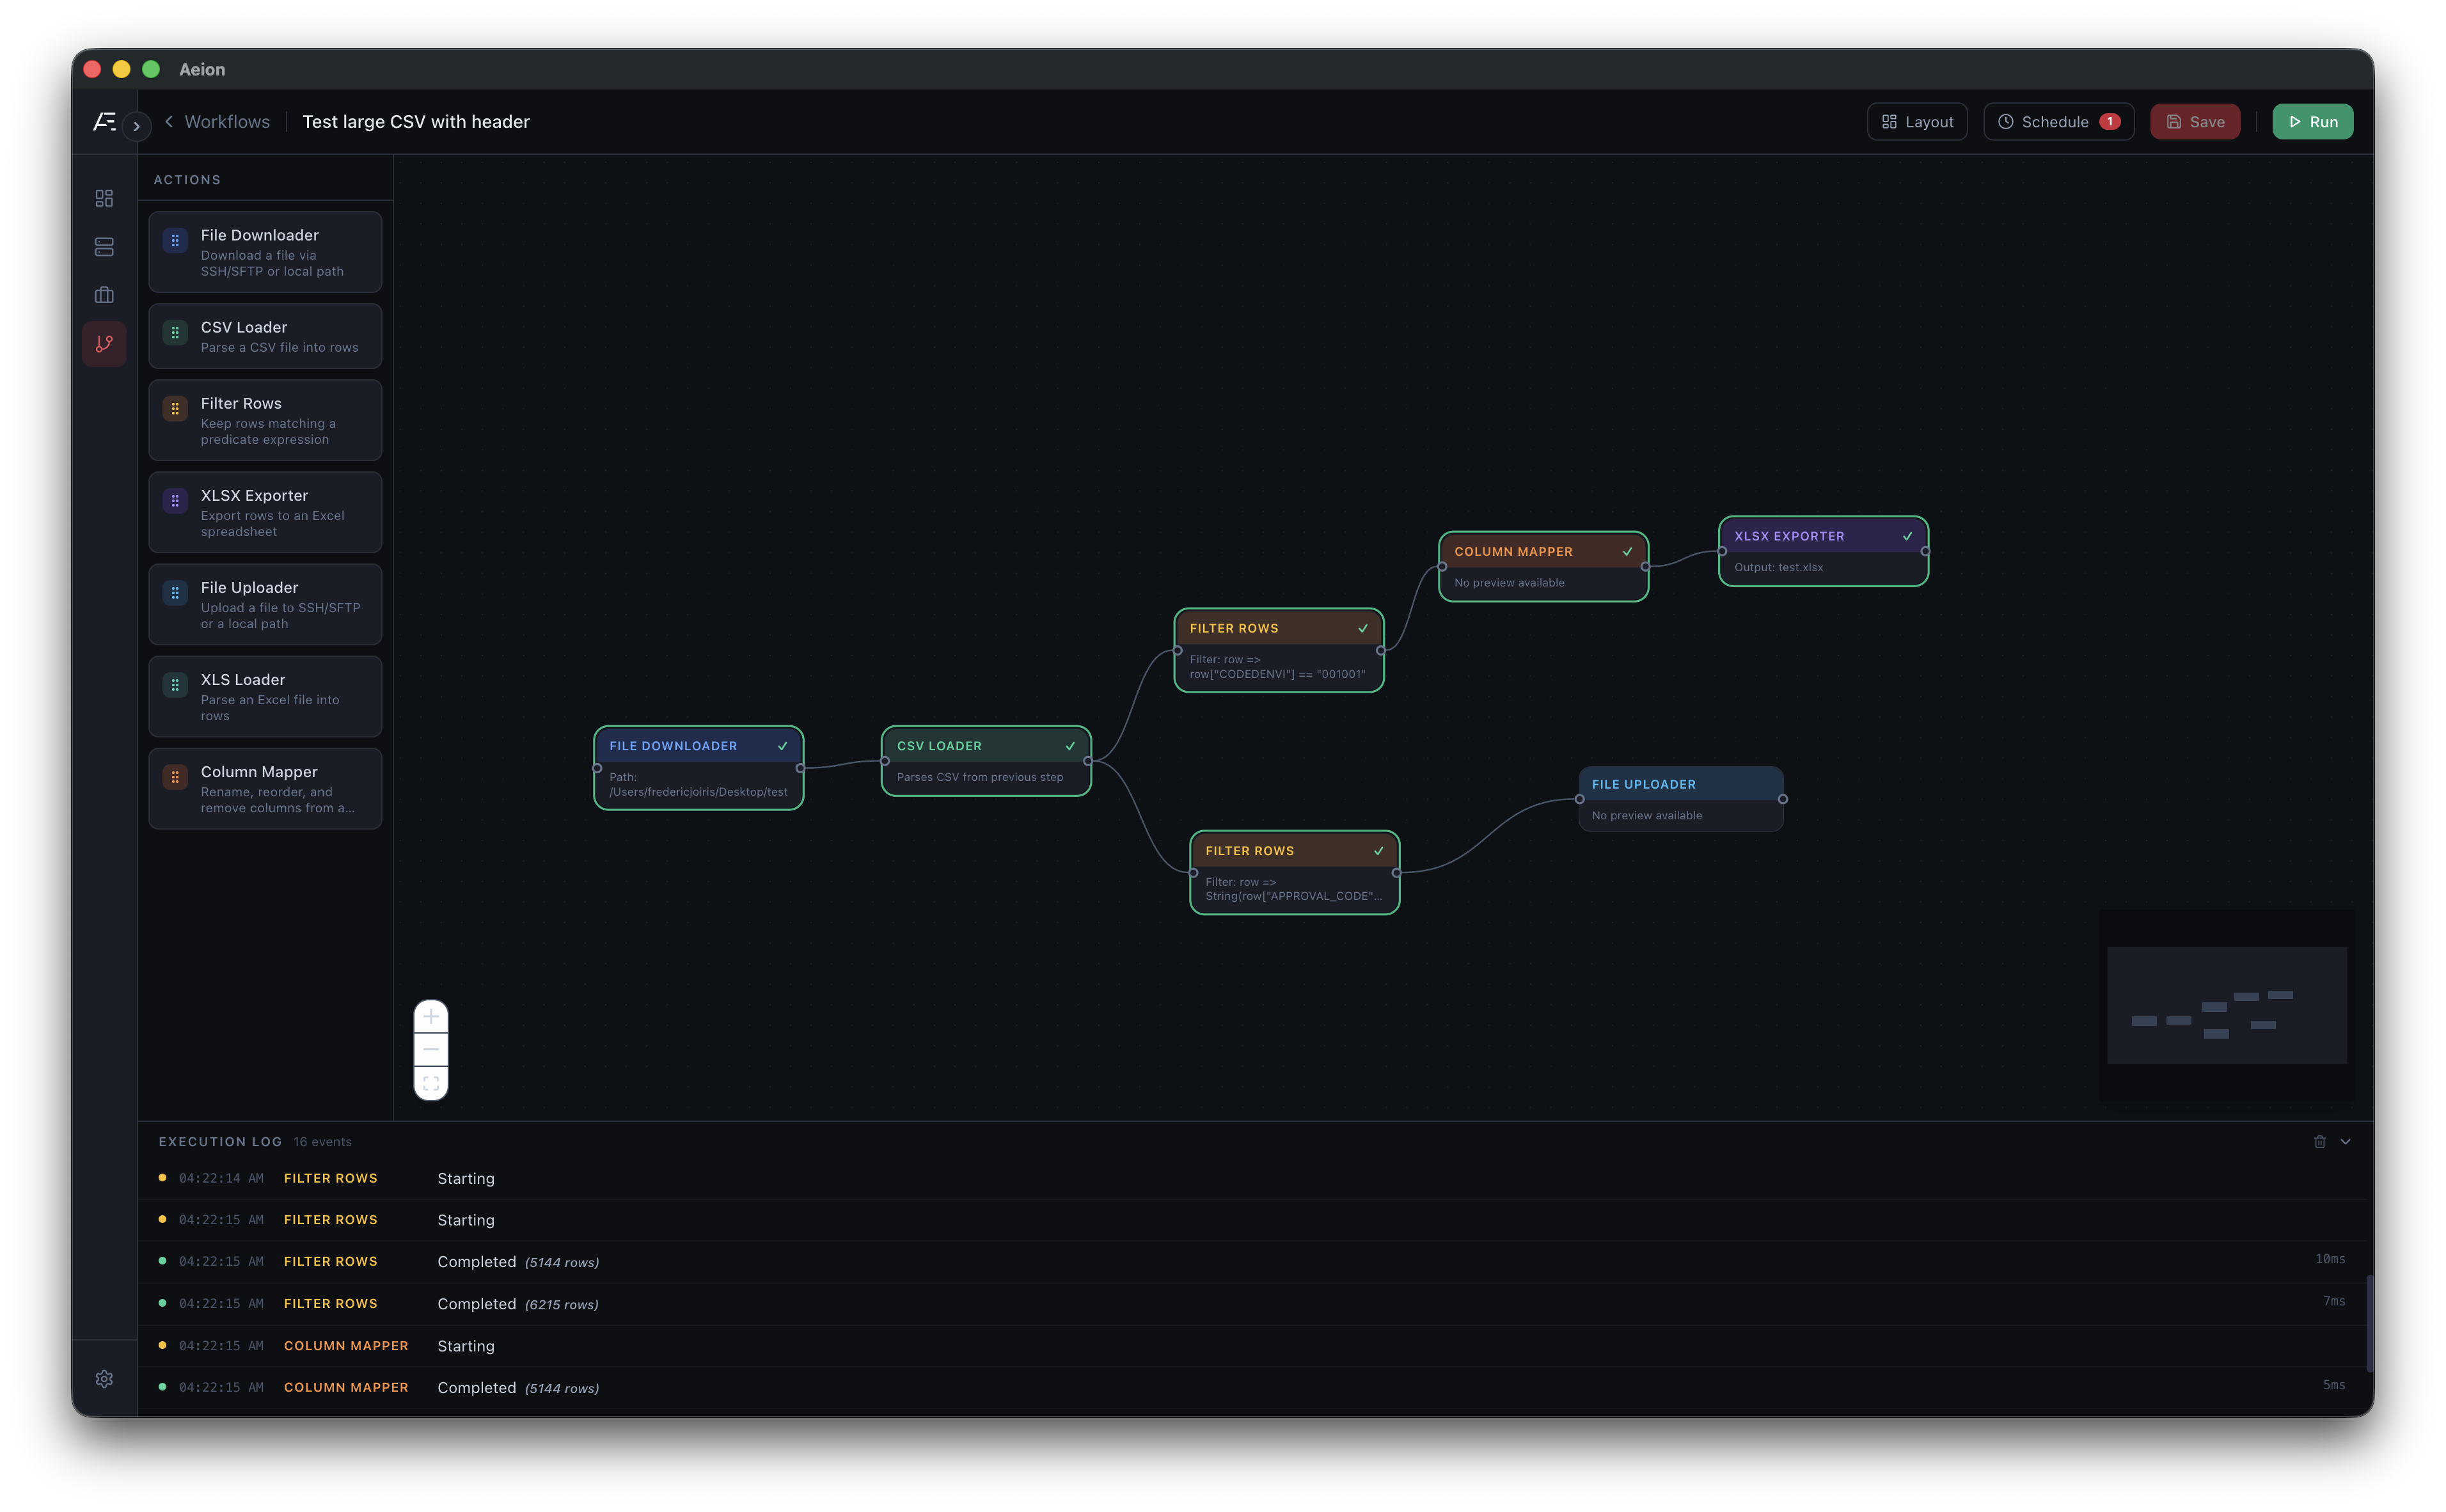
Task: Open the Layout menu
Action: 1917,121
